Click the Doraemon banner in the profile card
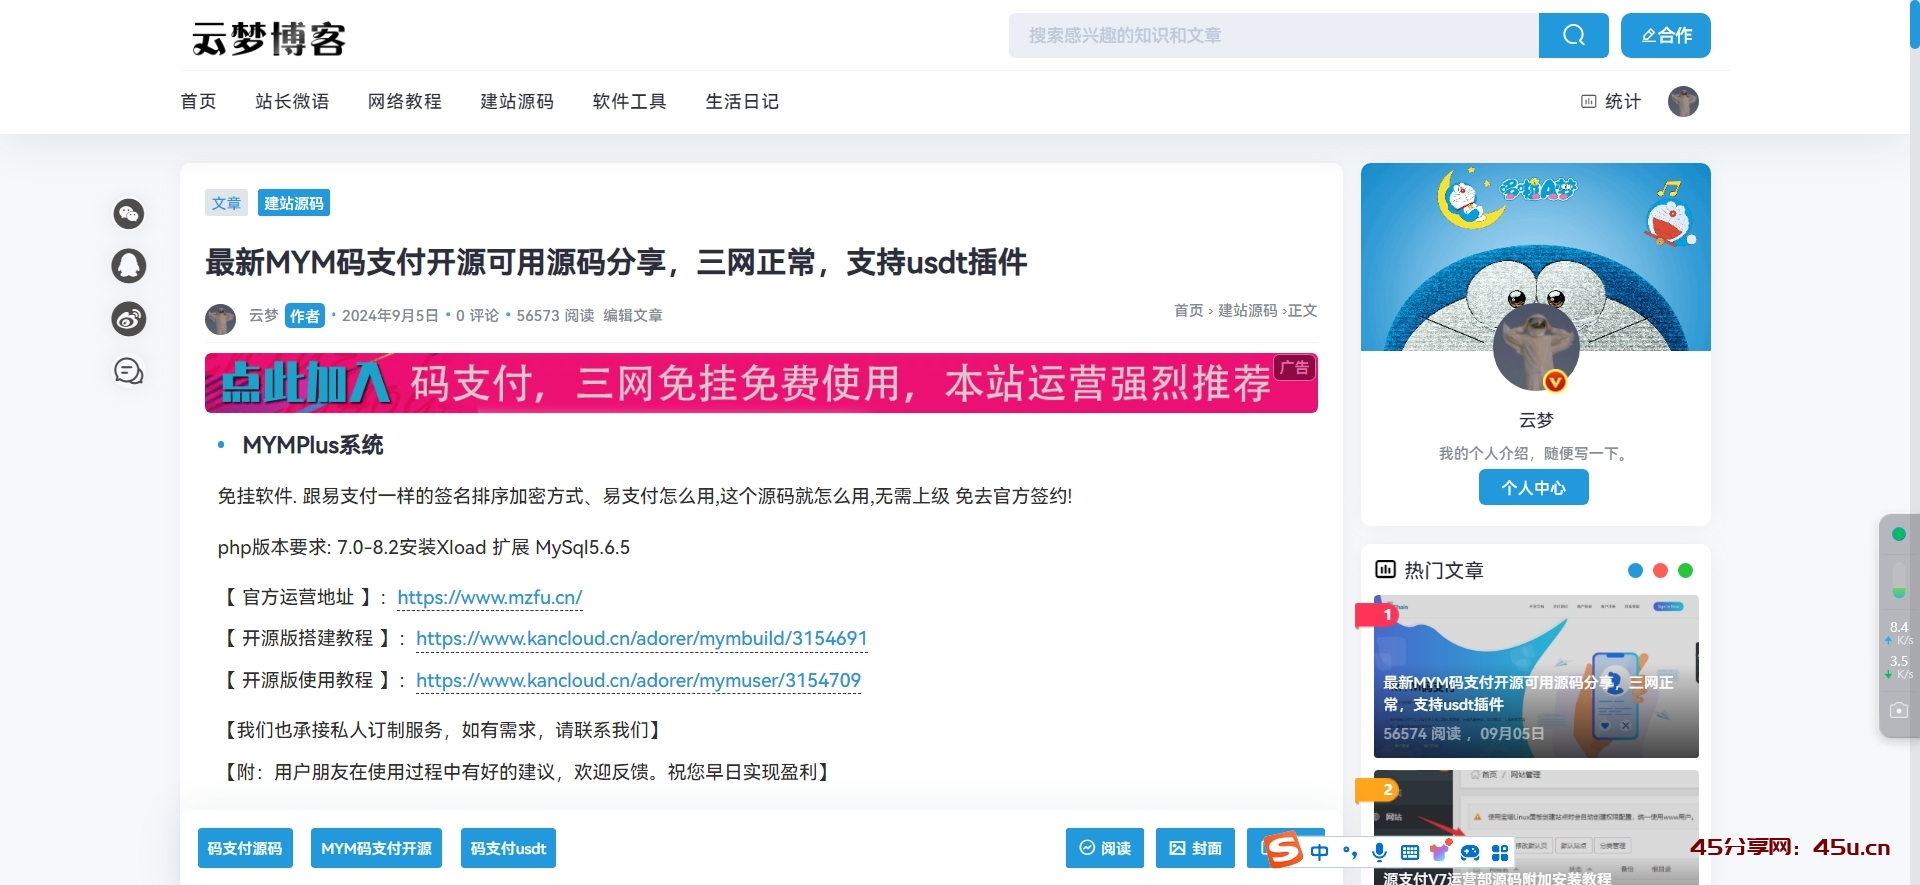The height and width of the screenshot is (885, 1920). (x=1536, y=257)
